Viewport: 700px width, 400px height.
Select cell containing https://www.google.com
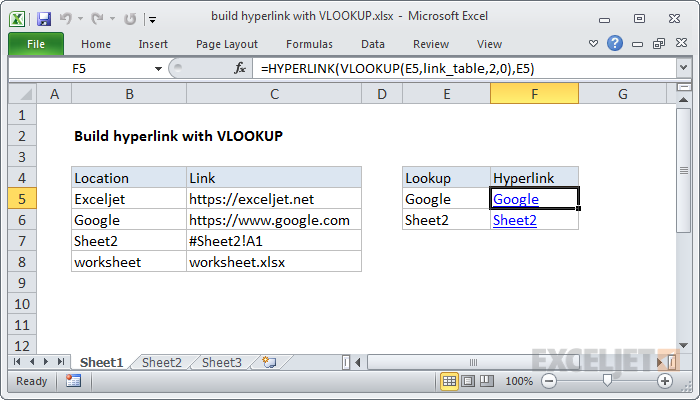click(x=274, y=220)
